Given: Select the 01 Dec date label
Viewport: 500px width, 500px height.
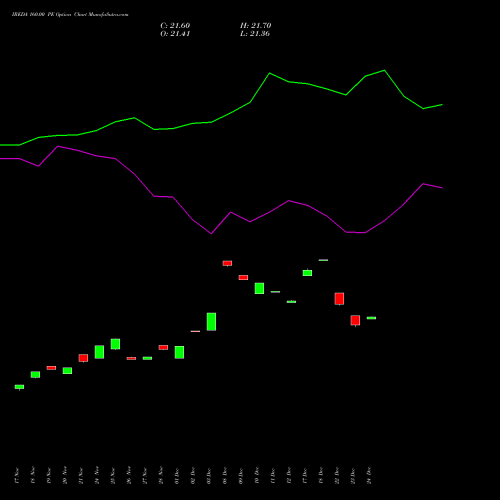Looking at the screenshot, I should click(177, 476).
